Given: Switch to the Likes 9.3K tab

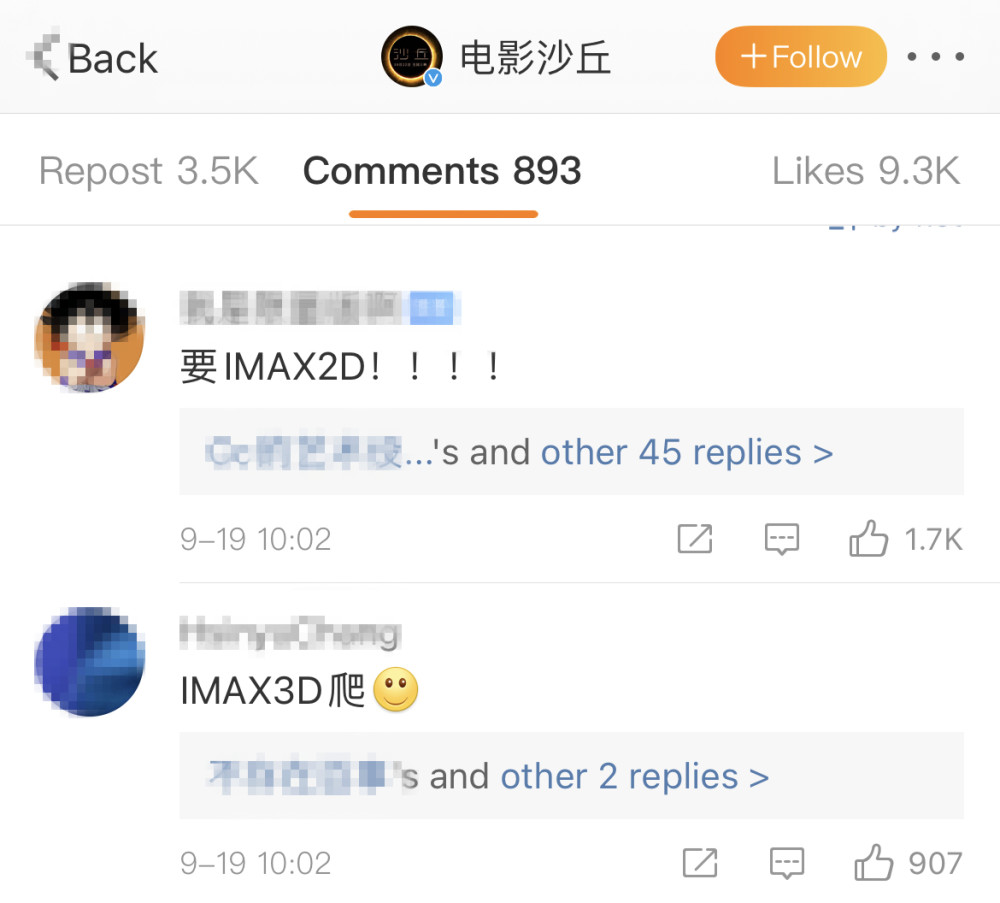Looking at the screenshot, I should click(865, 171).
